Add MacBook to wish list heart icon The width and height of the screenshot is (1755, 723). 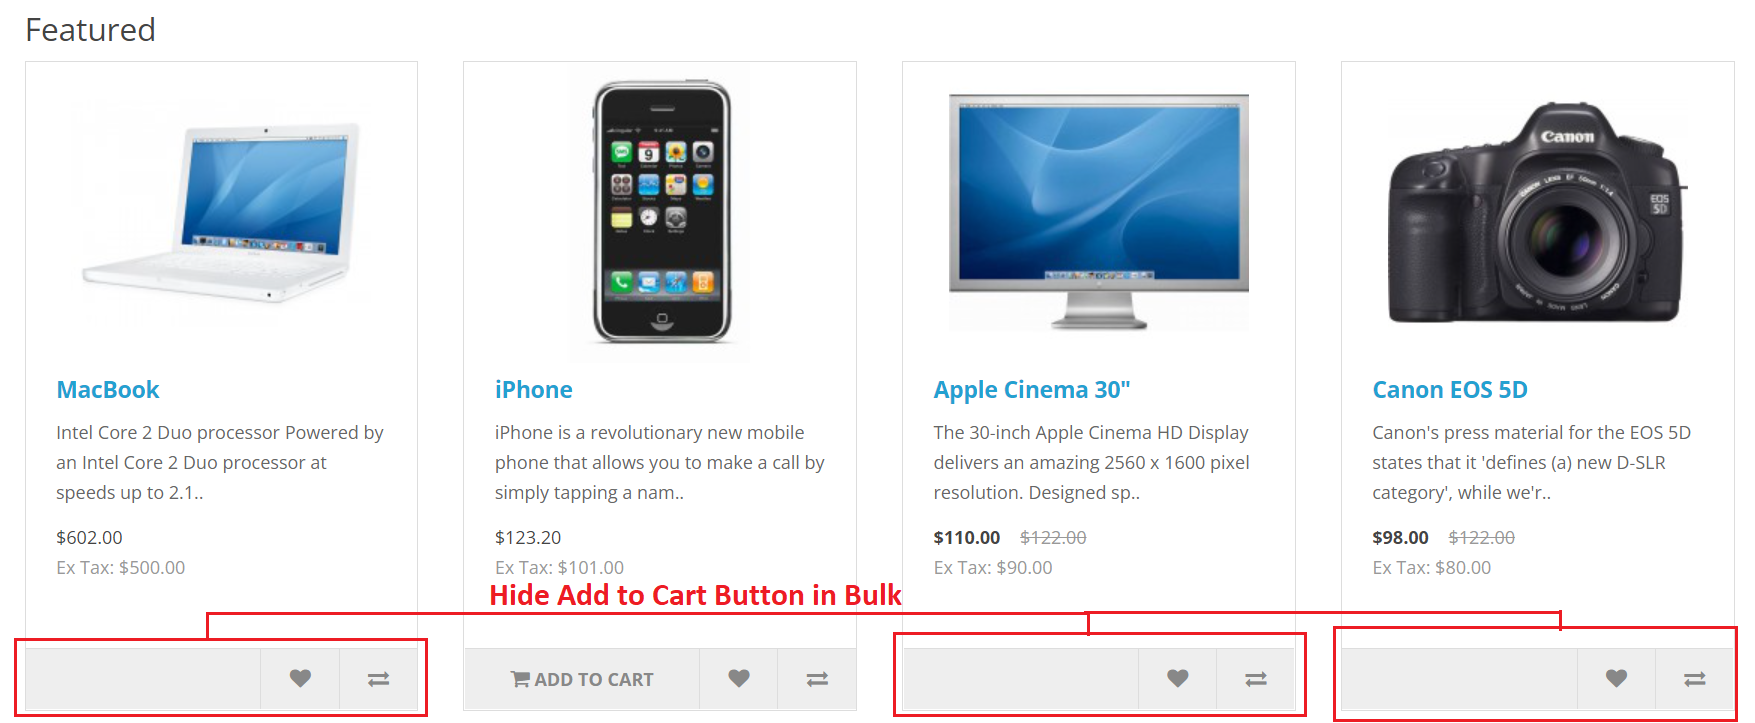coord(300,679)
